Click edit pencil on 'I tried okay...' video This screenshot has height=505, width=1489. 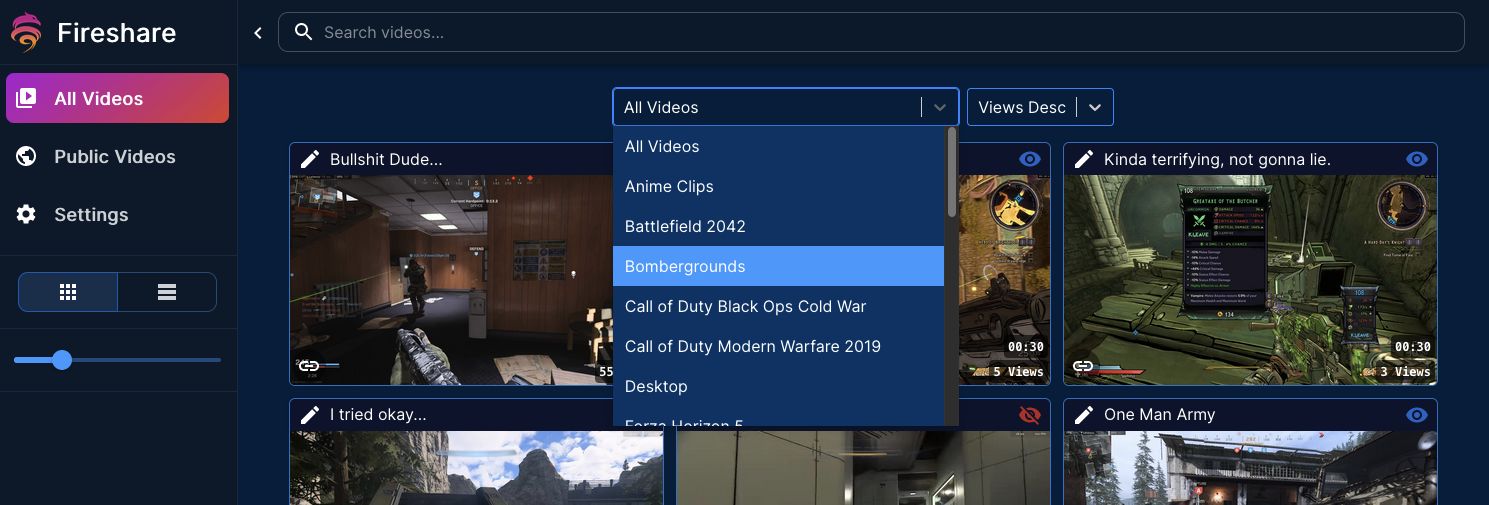pyautogui.click(x=310, y=414)
